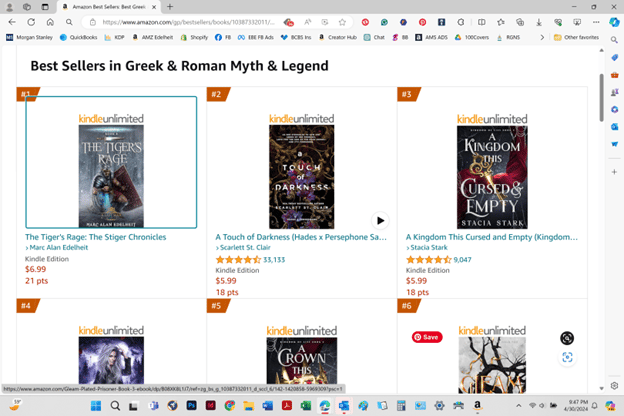Click the address bar URL field
This screenshot has width=624, height=416.
point(188,22)
